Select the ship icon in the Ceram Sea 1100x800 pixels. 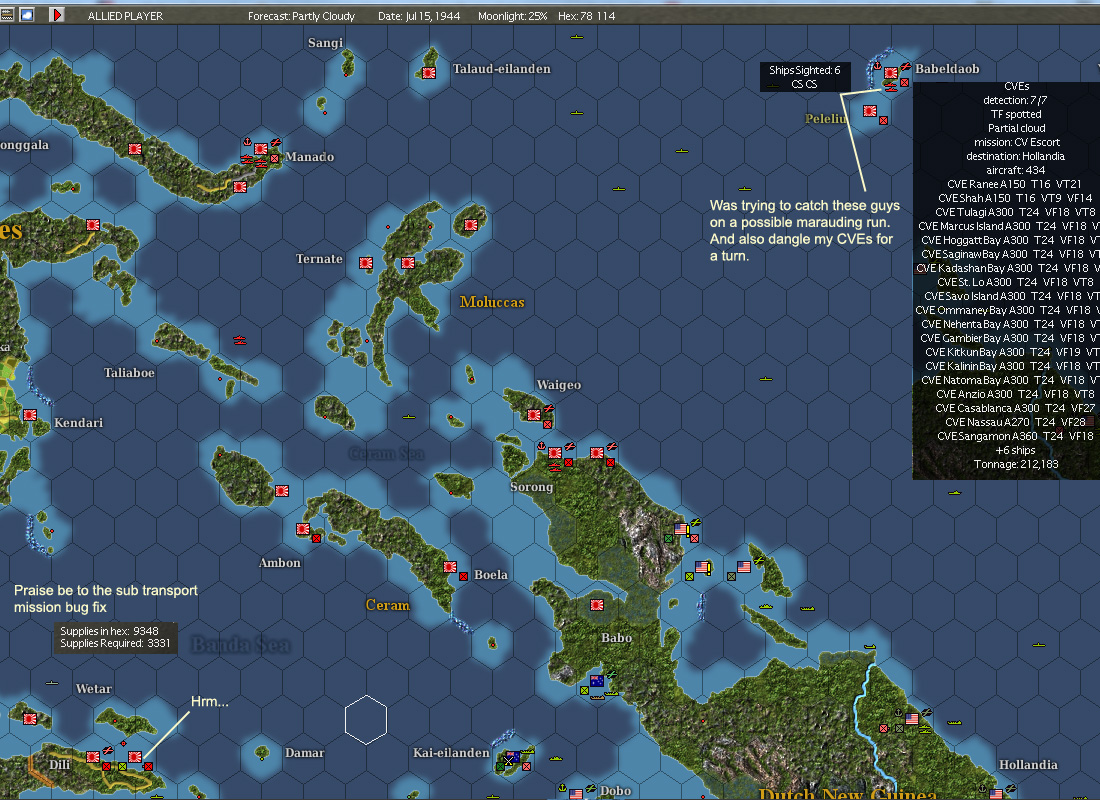[x=409, y=417]
